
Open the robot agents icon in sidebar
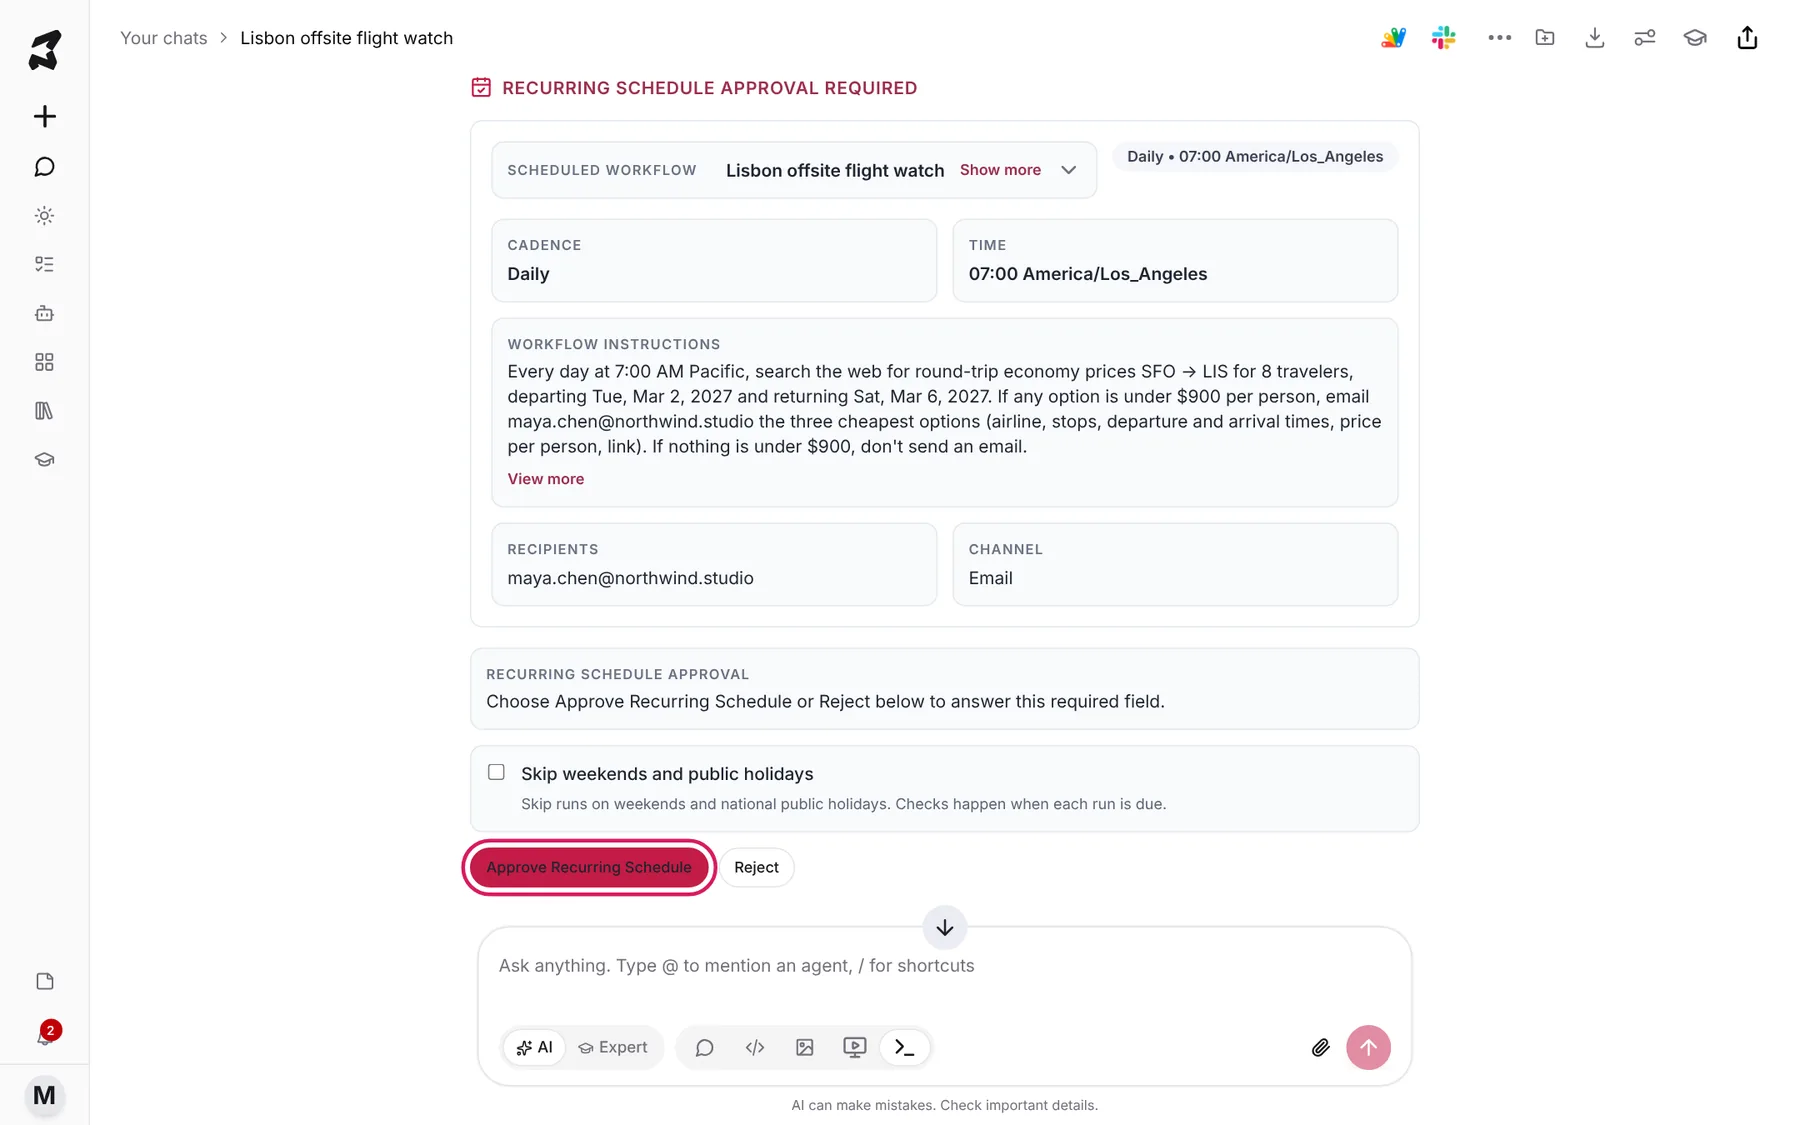click(x=44, y=313)
